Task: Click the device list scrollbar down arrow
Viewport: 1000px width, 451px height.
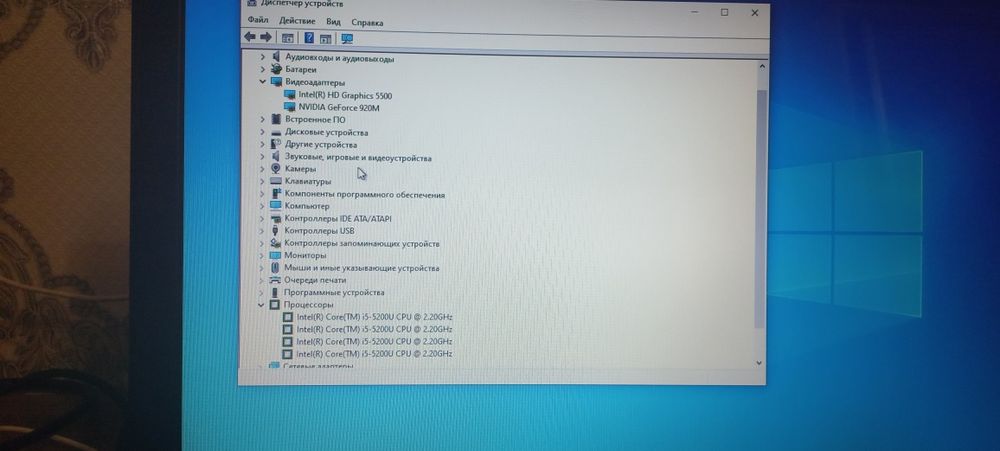Action: [759, 362]
